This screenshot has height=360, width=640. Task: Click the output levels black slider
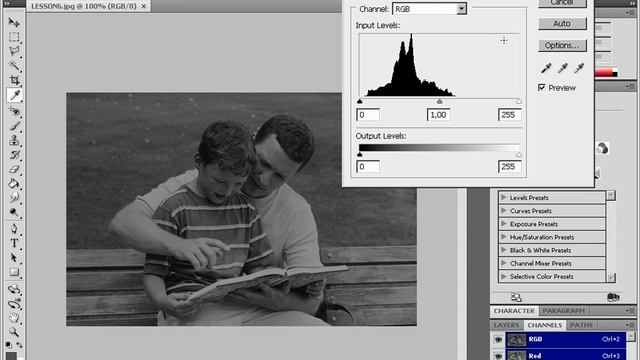pos(360,154)
